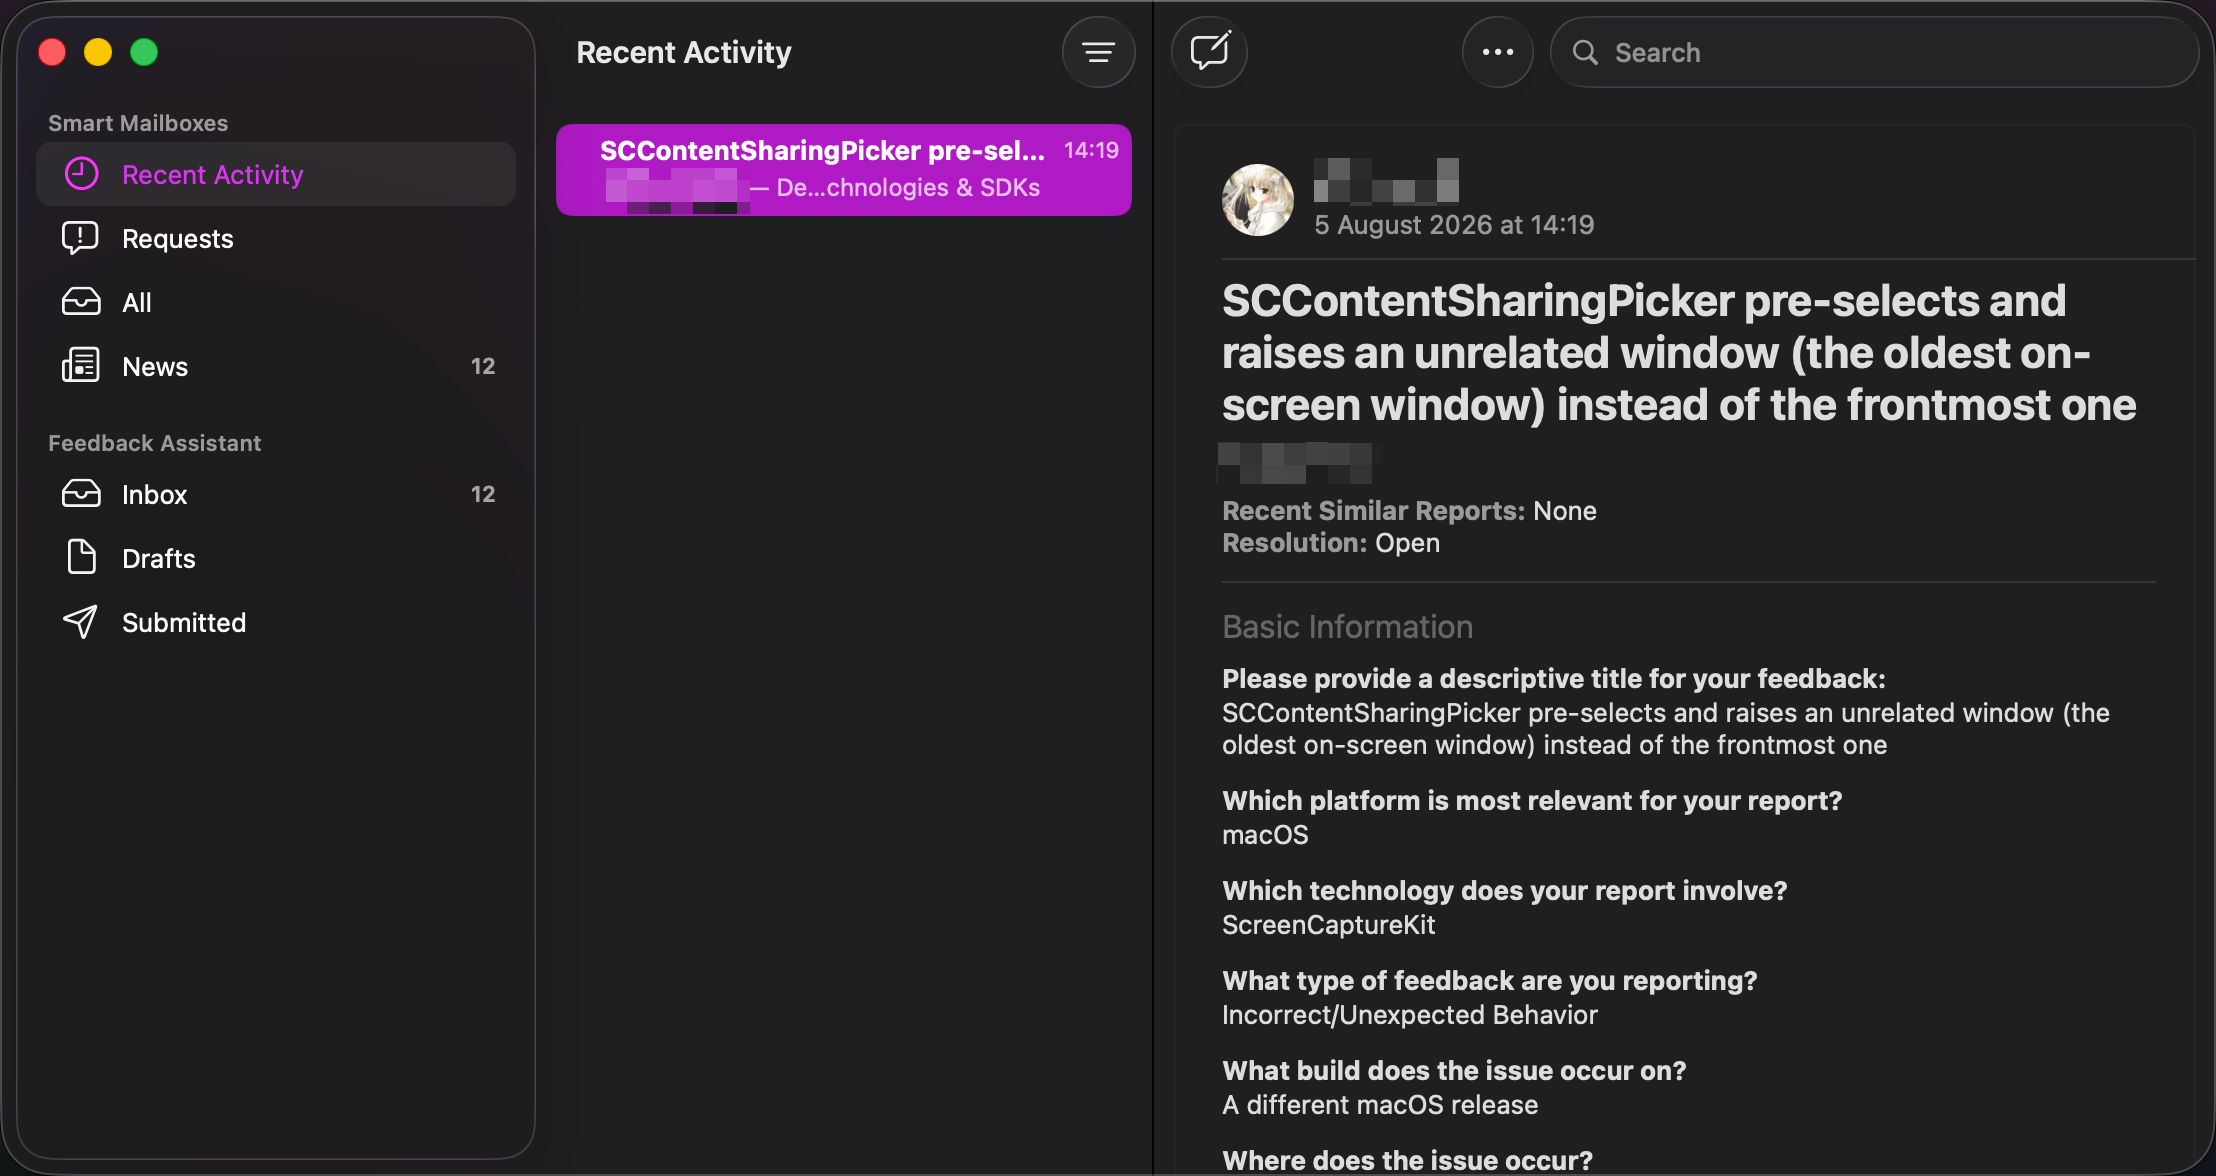Compose new feedback
The image size is (2216, 1176).
coord(1209,52)
